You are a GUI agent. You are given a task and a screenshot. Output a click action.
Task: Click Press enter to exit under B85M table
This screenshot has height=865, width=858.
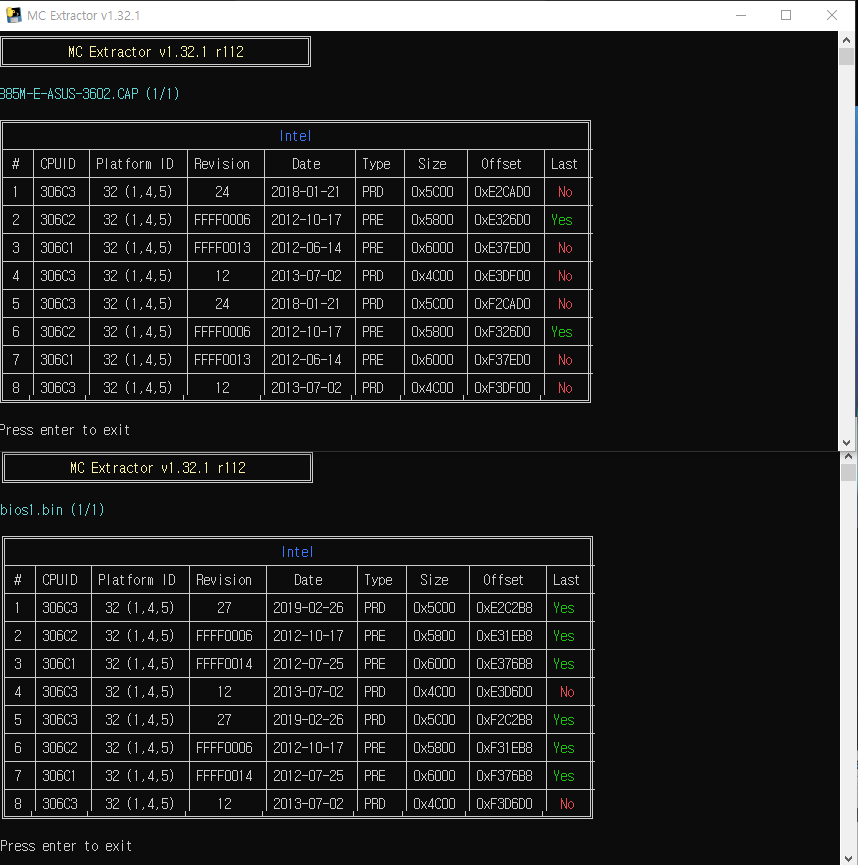pos(65,430)
